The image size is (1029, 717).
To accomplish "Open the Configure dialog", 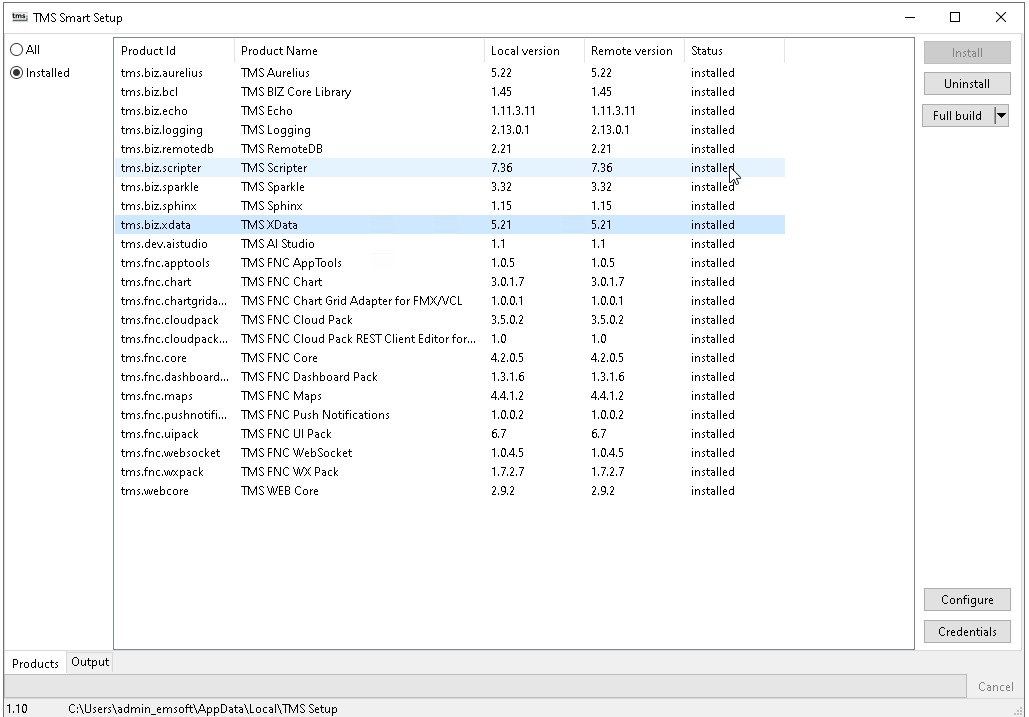I will coord(966,600).
